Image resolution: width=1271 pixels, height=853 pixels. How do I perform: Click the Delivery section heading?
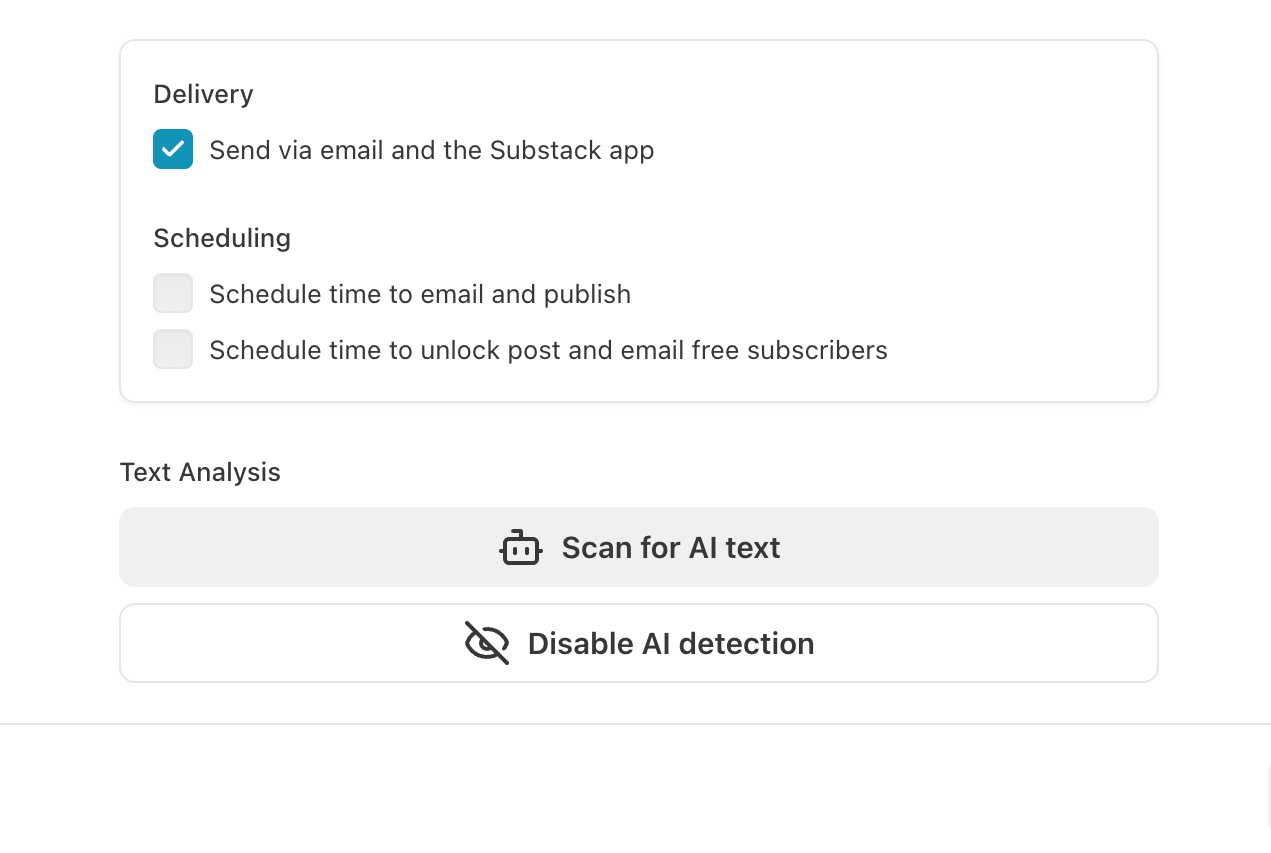click(203, 94)
